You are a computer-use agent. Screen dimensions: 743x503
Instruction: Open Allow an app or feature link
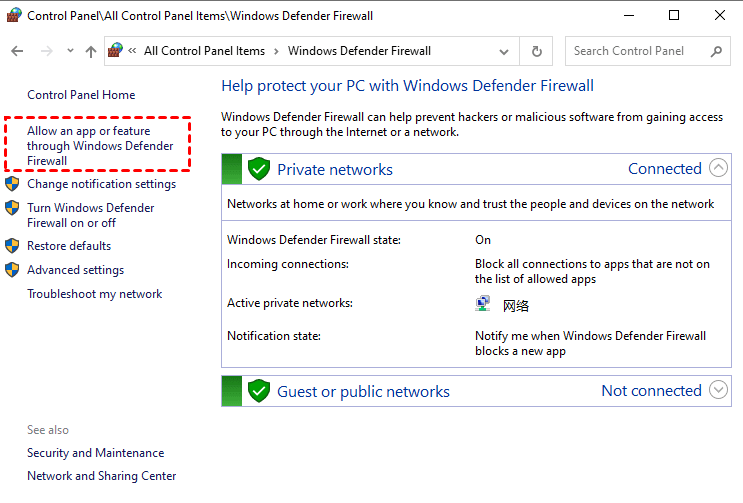[98, 146]
